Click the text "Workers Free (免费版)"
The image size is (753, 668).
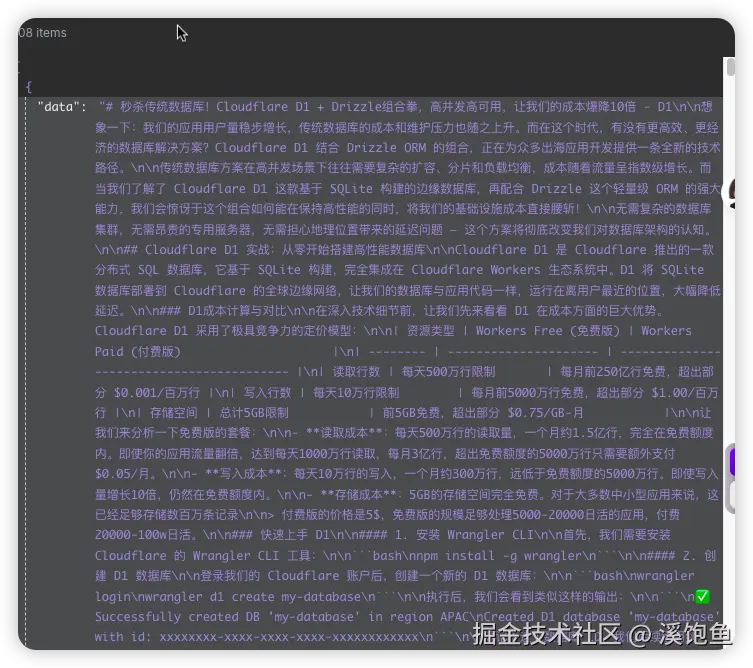tap(547, 331)
